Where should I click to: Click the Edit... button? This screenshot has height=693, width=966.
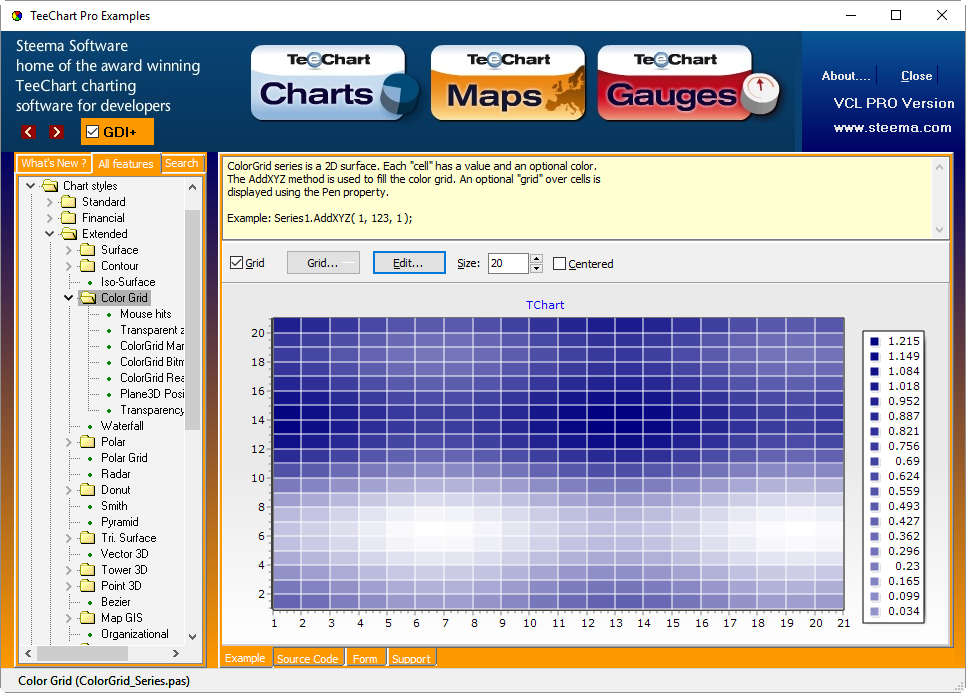click(408, 263)
